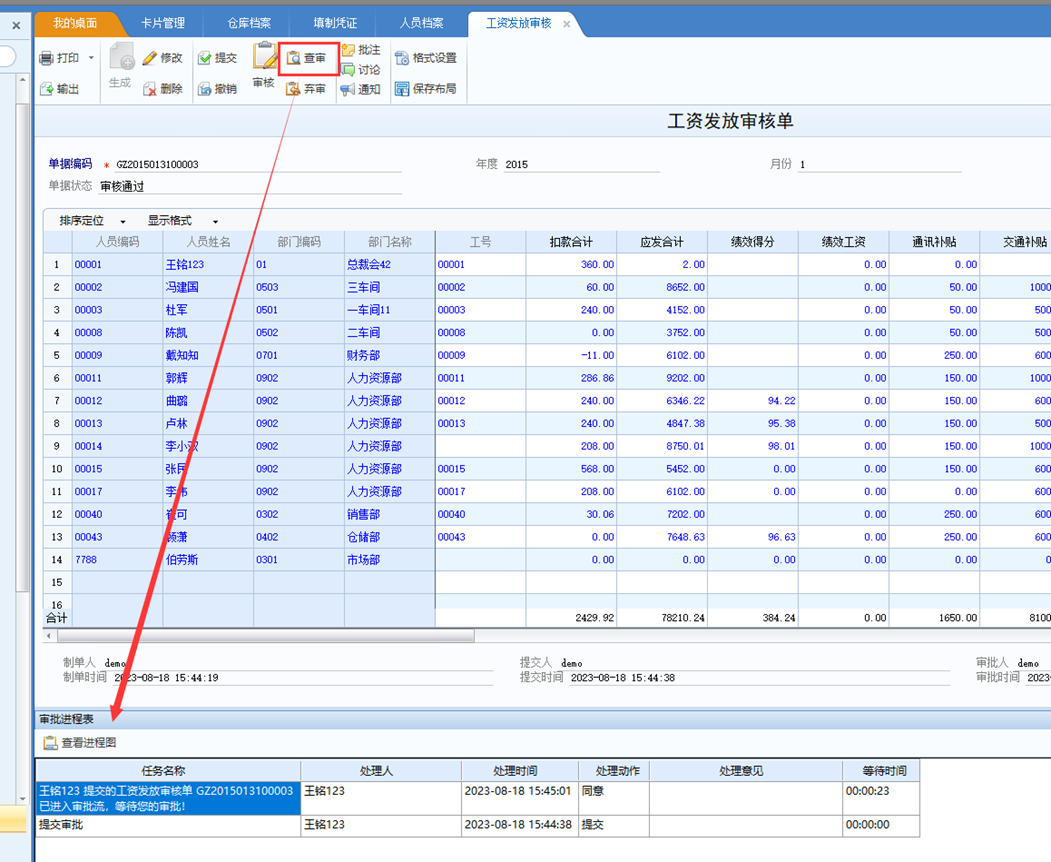Click the grid scrollbar left arrow

[x=50, y=635]
